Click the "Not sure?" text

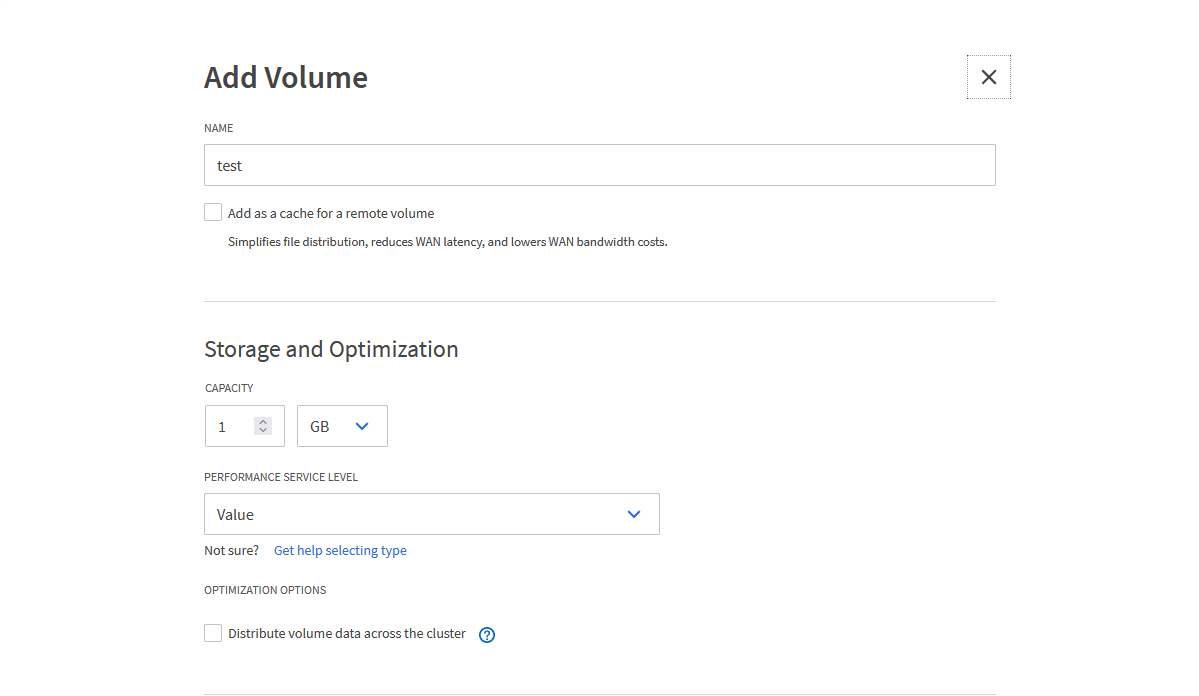coord(231,551)
